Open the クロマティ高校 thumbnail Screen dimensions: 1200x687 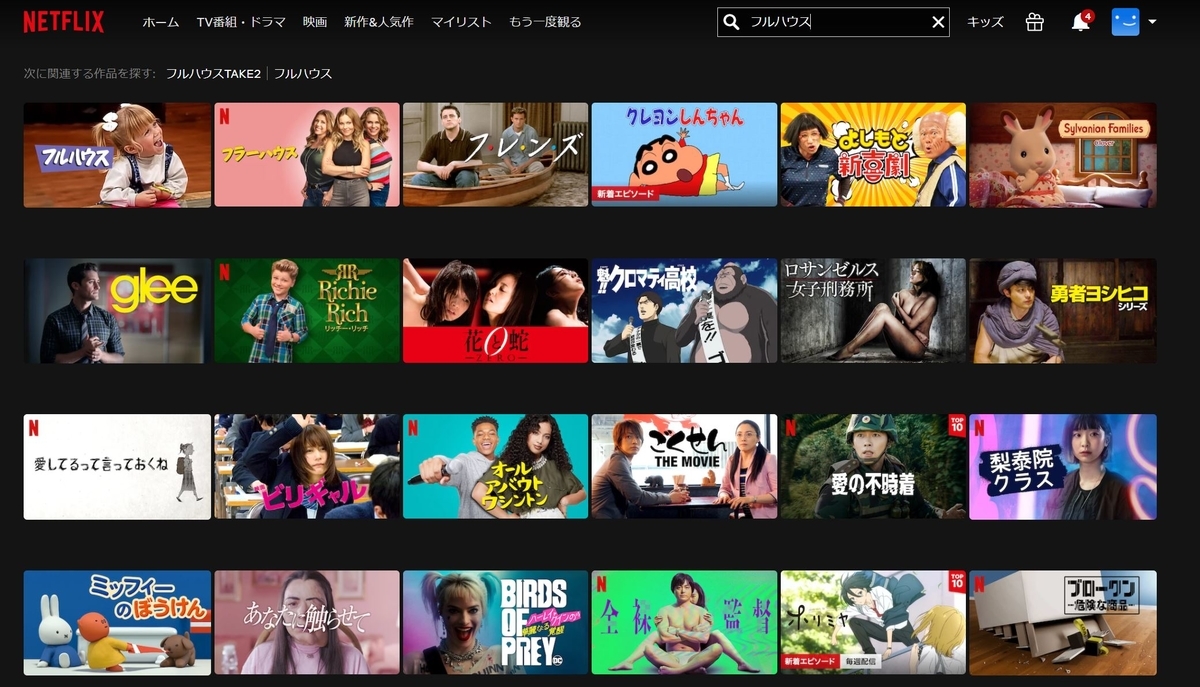point(684,311)
